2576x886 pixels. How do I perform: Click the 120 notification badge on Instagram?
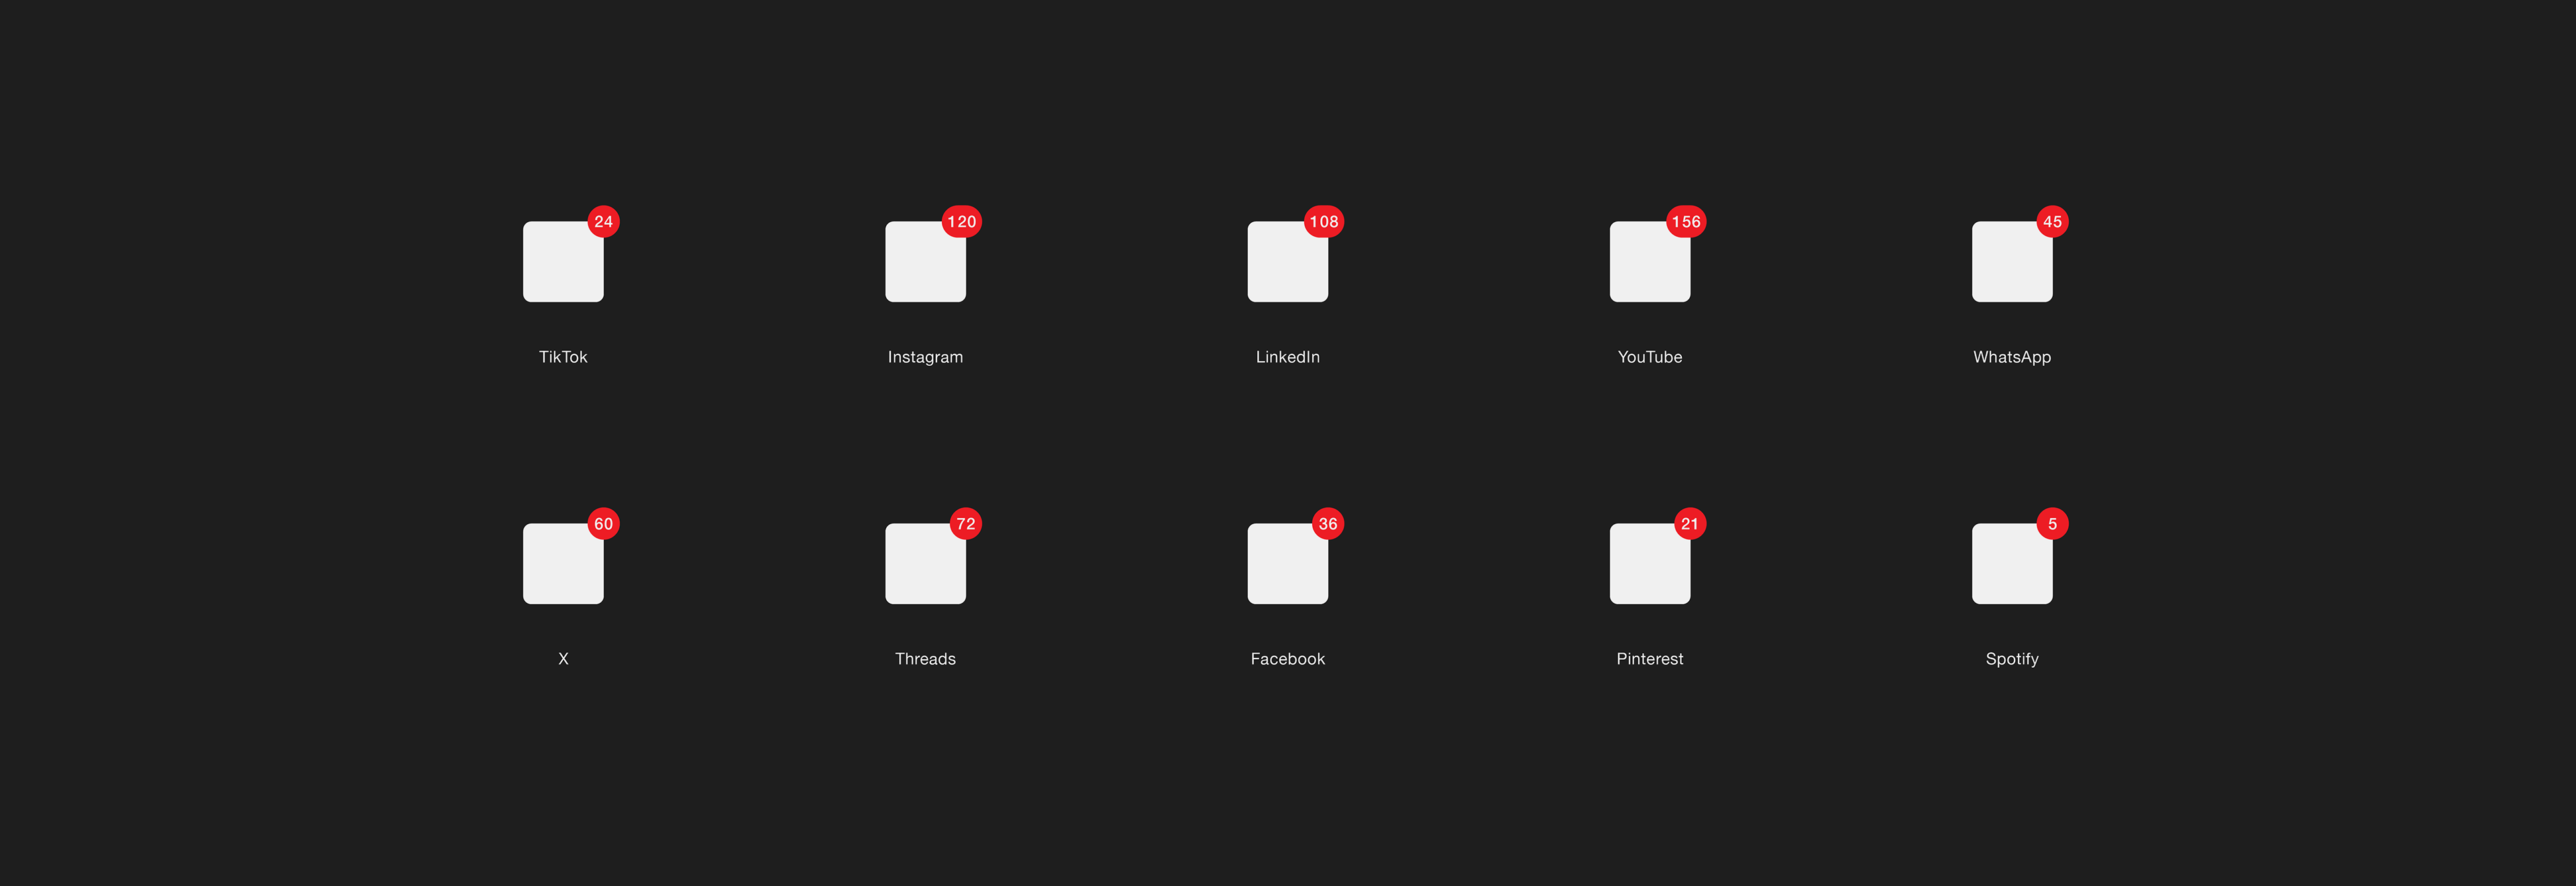coord(962,222)
